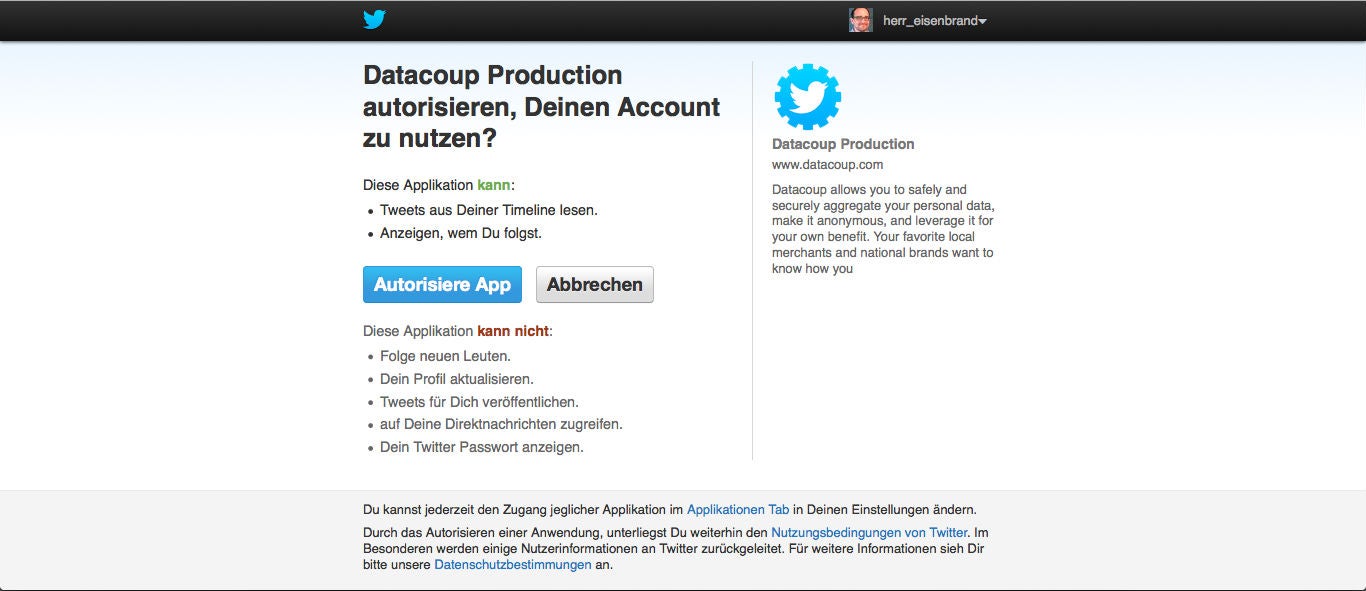Click the Twitter bird logo in header
Screen dimensions: 1366x591
pyautogui.click(x=374, y=20)
